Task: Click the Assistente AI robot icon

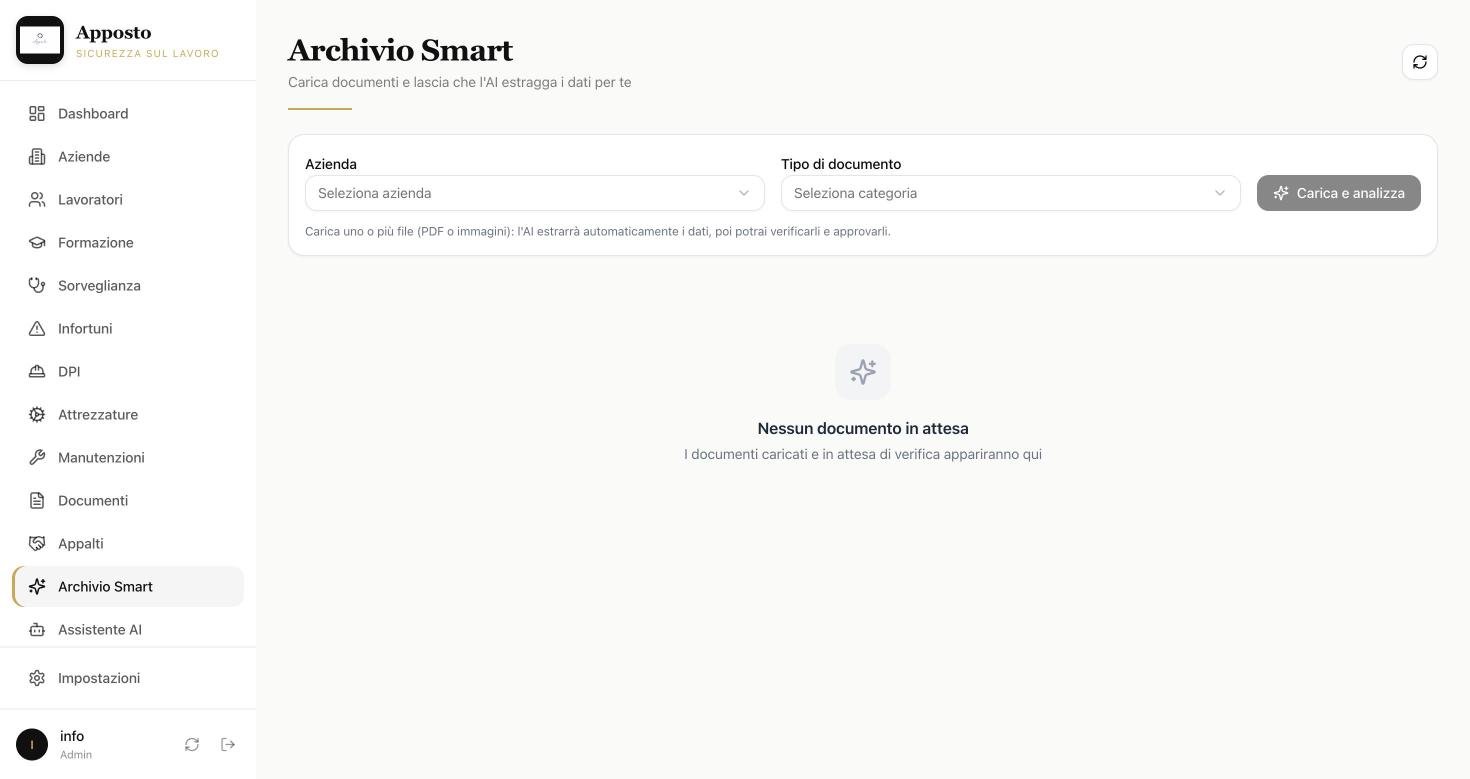Action: point(37,630)
